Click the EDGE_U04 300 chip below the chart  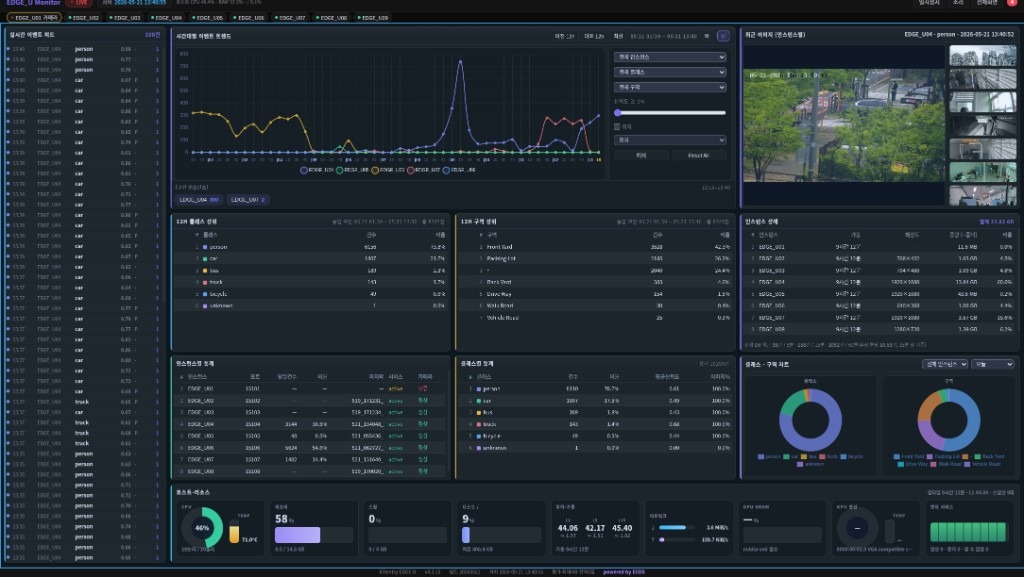click(199, 200)
